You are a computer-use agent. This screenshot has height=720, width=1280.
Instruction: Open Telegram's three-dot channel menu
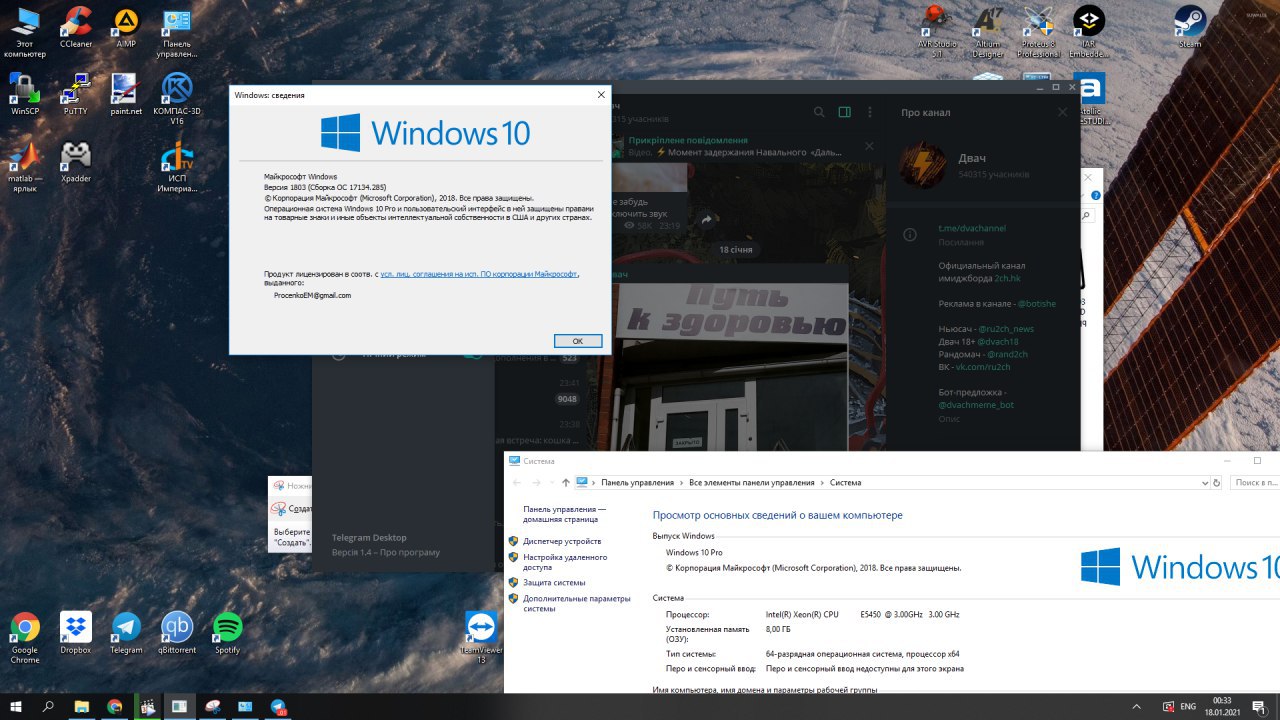(869, 112)
